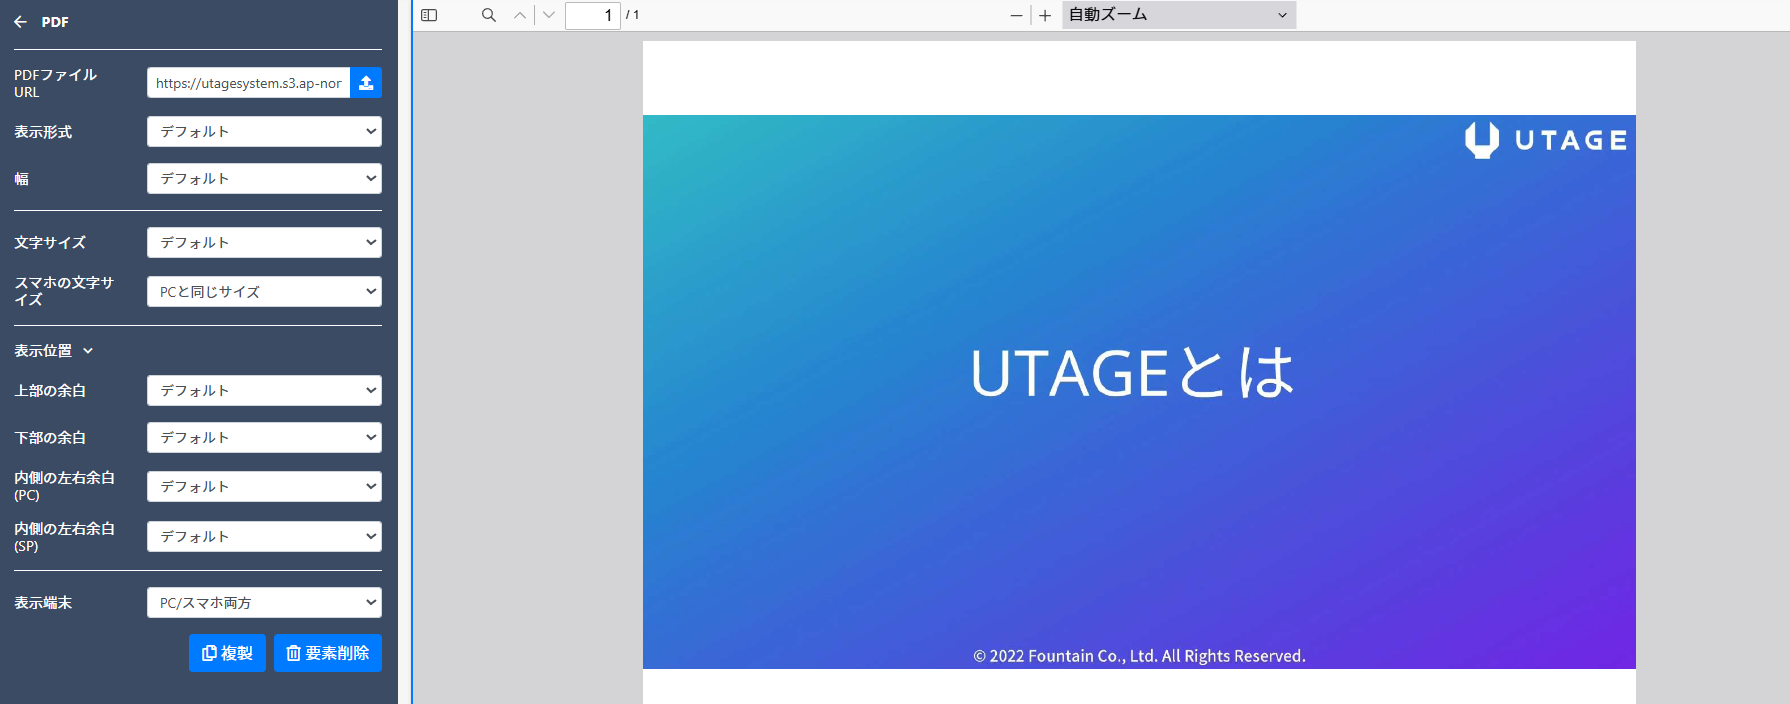The height and width of the screenshot is (704, 1790).
Task: Open the 幅 dropdown
Action: point(264,179)
